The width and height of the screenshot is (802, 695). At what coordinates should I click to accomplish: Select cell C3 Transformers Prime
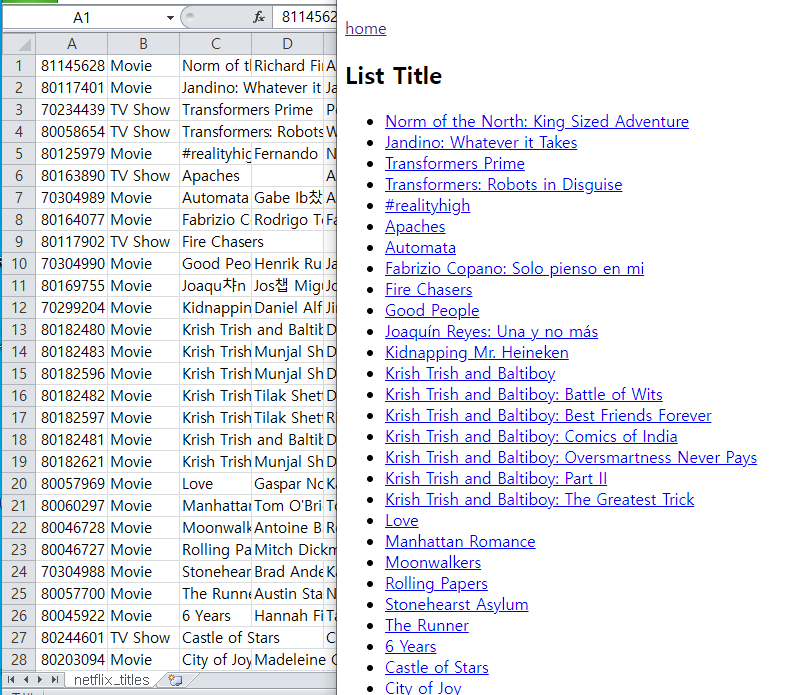216,110
